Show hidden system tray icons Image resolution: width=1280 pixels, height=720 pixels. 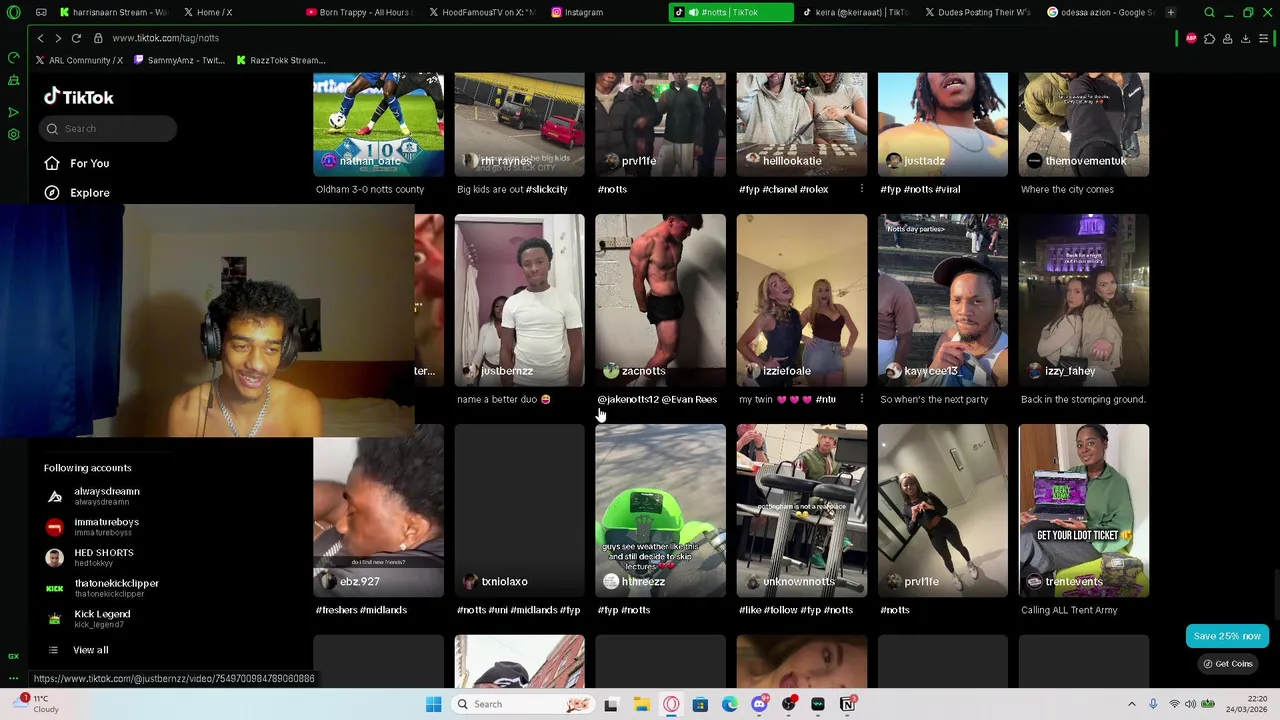click(1132, 704)
